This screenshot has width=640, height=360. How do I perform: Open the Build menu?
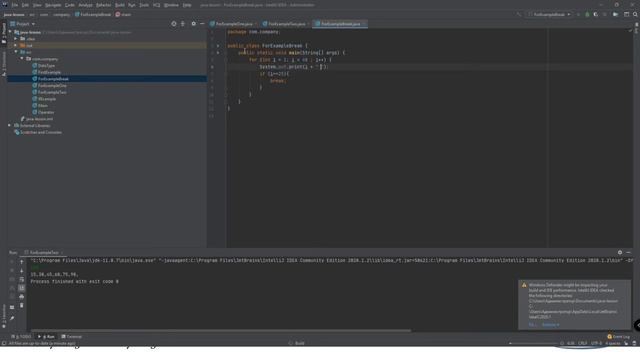coord(120,5)
